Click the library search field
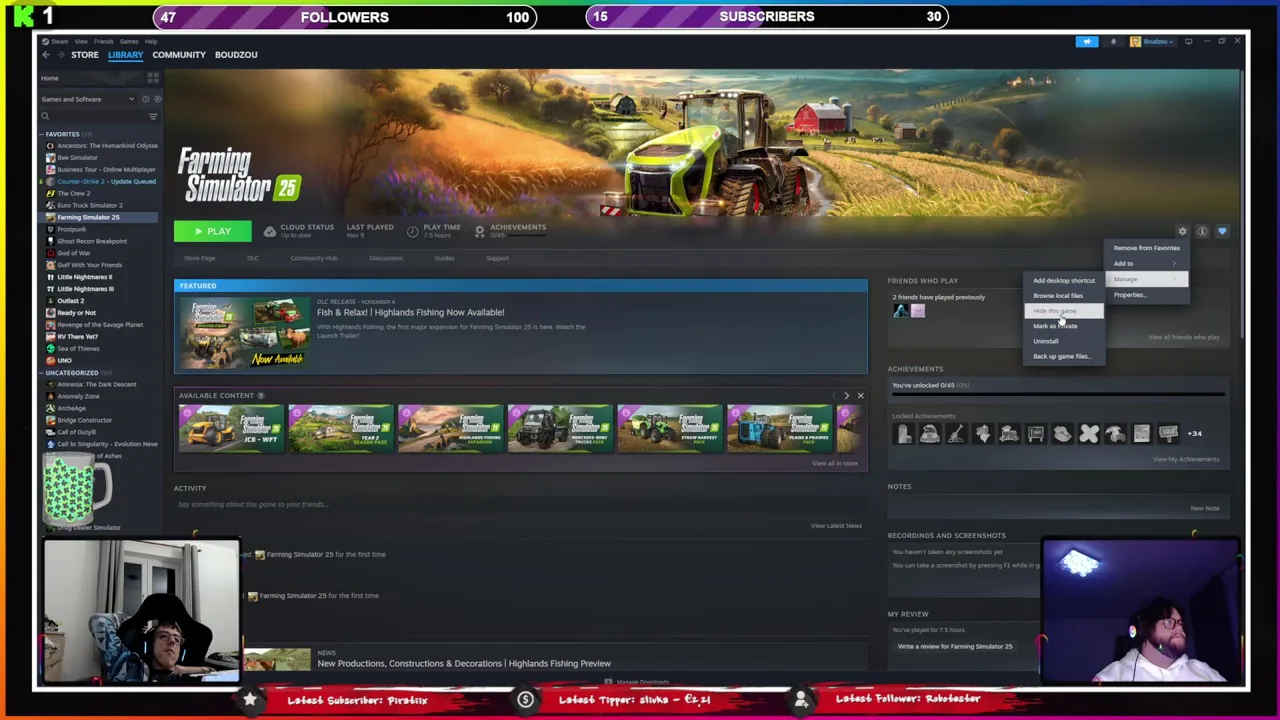 coord(92,117)
